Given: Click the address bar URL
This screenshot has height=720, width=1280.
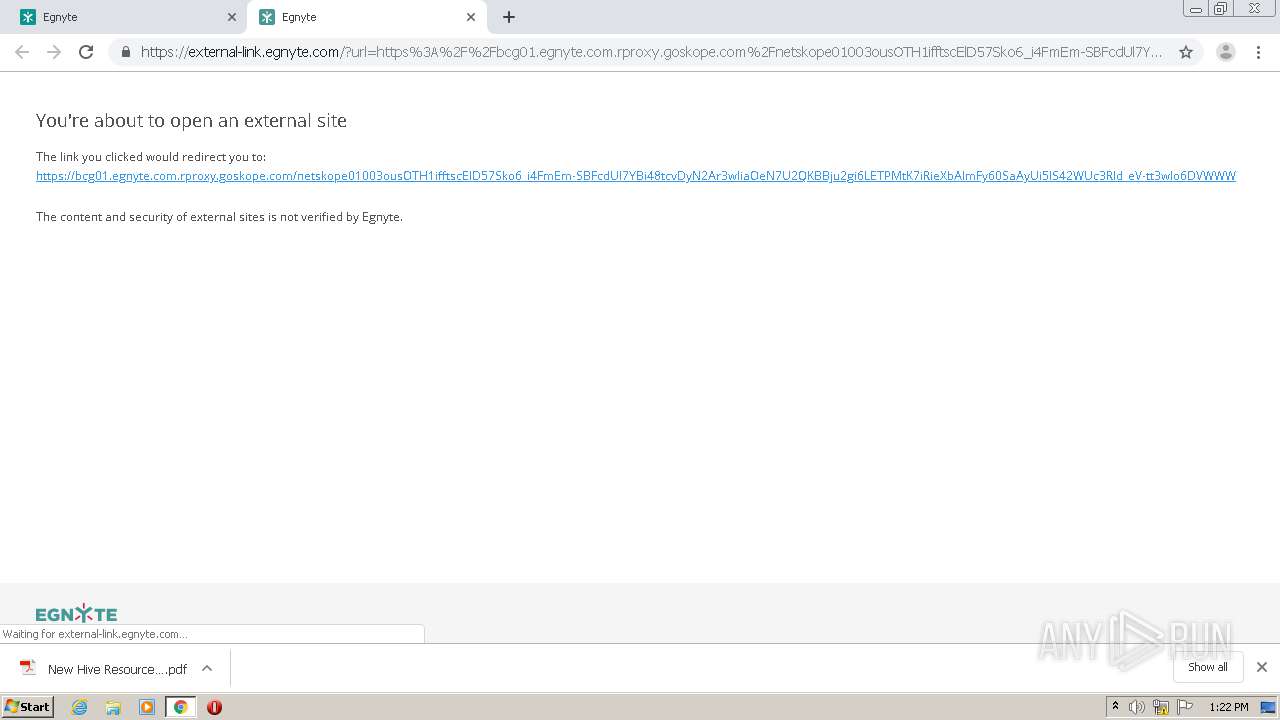Looking at the screenshot, I should tap(652, 52).
